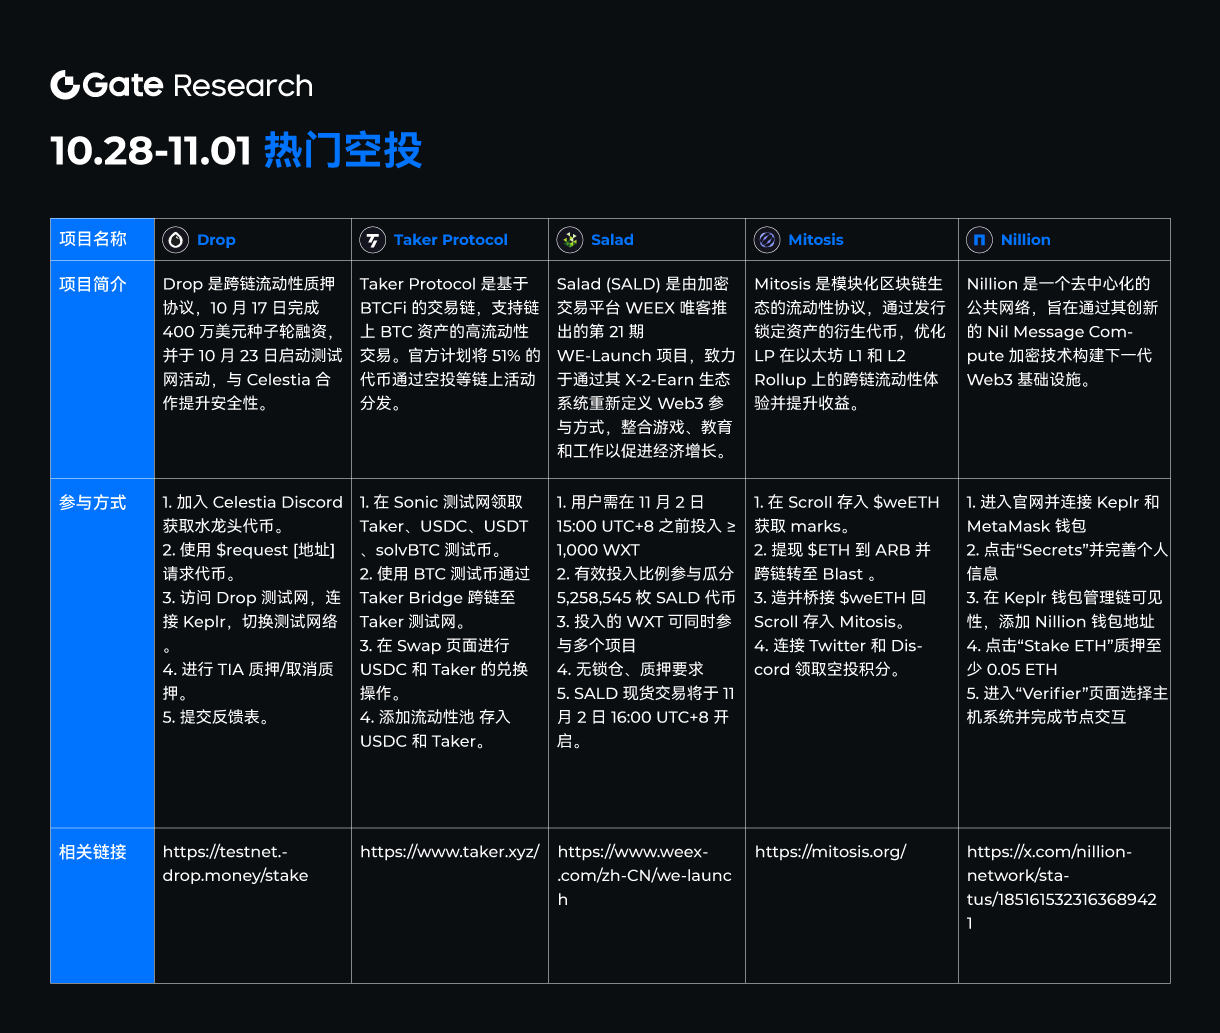Select the 相关链接 row header

(93, 851)
